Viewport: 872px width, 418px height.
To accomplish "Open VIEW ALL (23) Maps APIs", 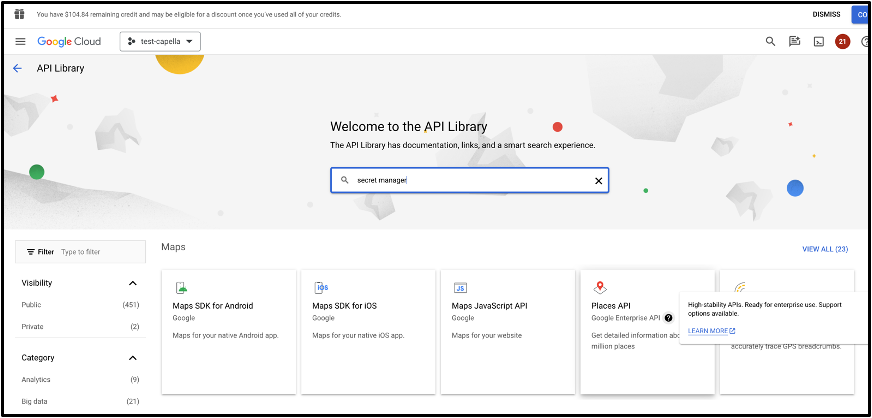I will click(x=825, y=249).
